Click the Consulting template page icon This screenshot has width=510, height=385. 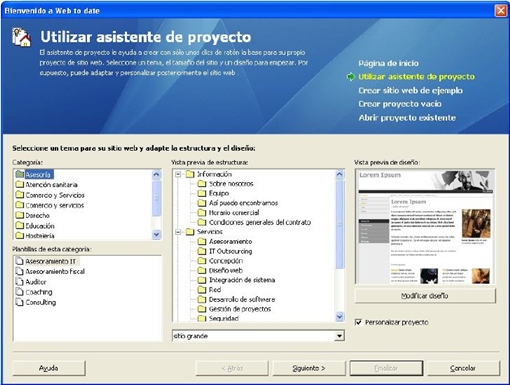[x=20, y=302]
